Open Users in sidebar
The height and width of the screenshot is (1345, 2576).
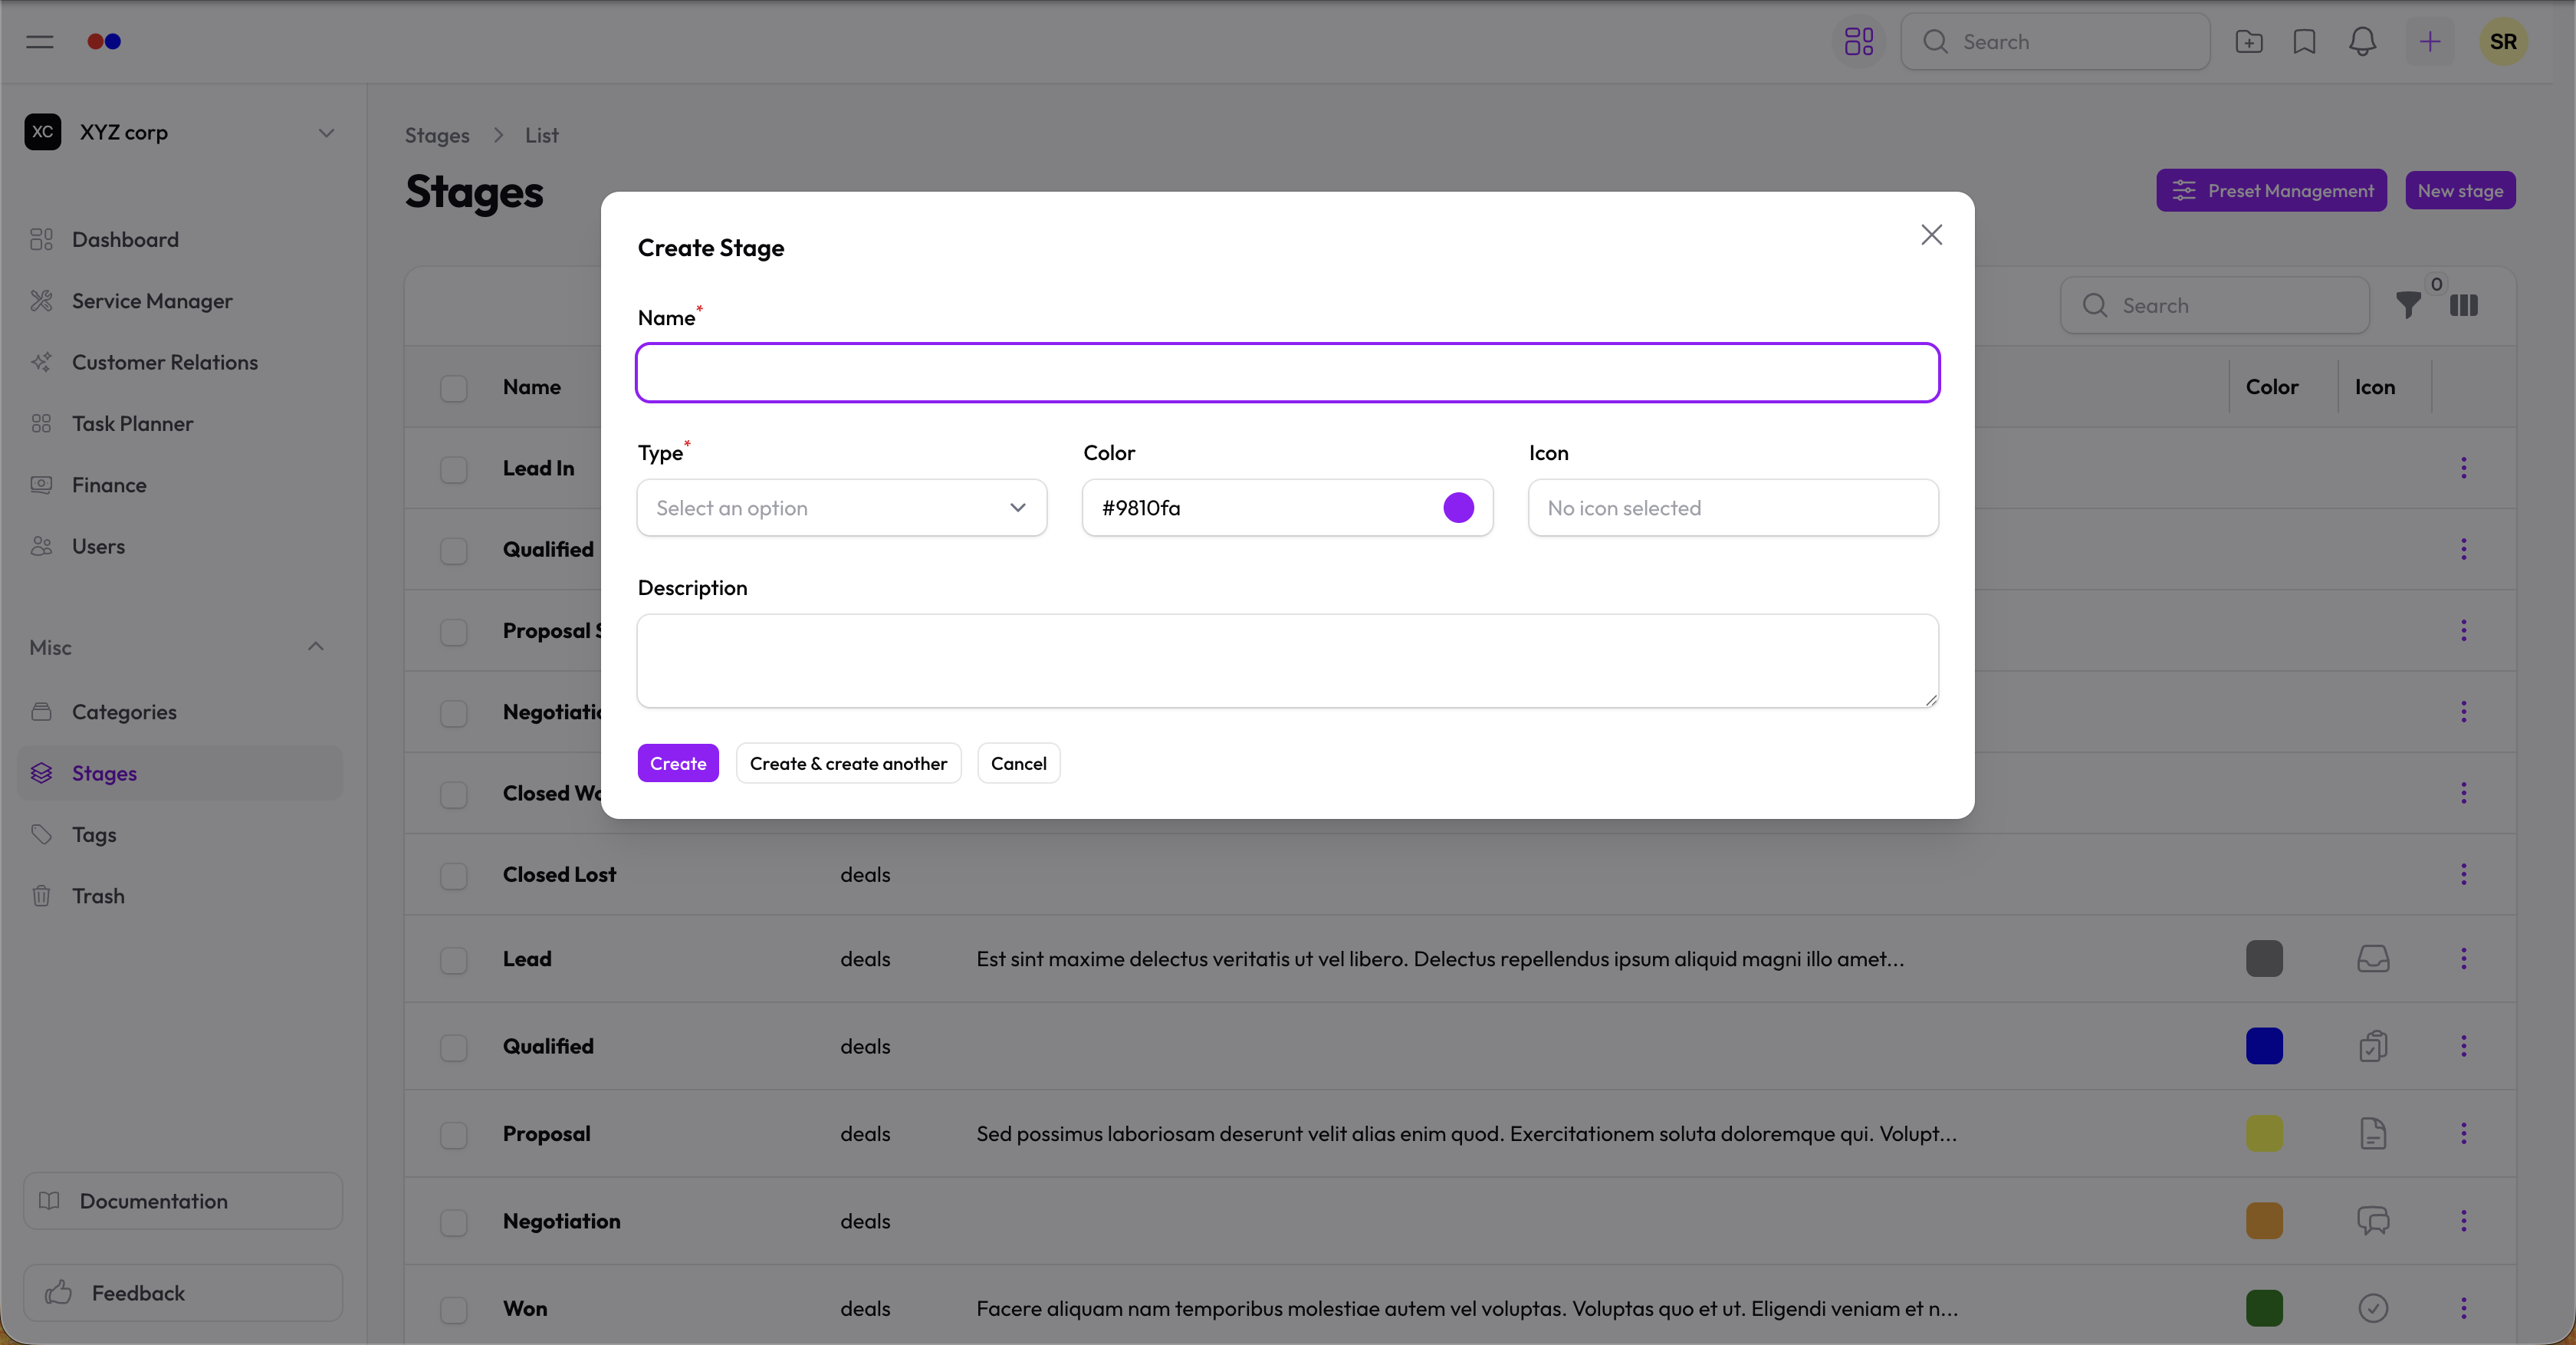tap(180, 546)
